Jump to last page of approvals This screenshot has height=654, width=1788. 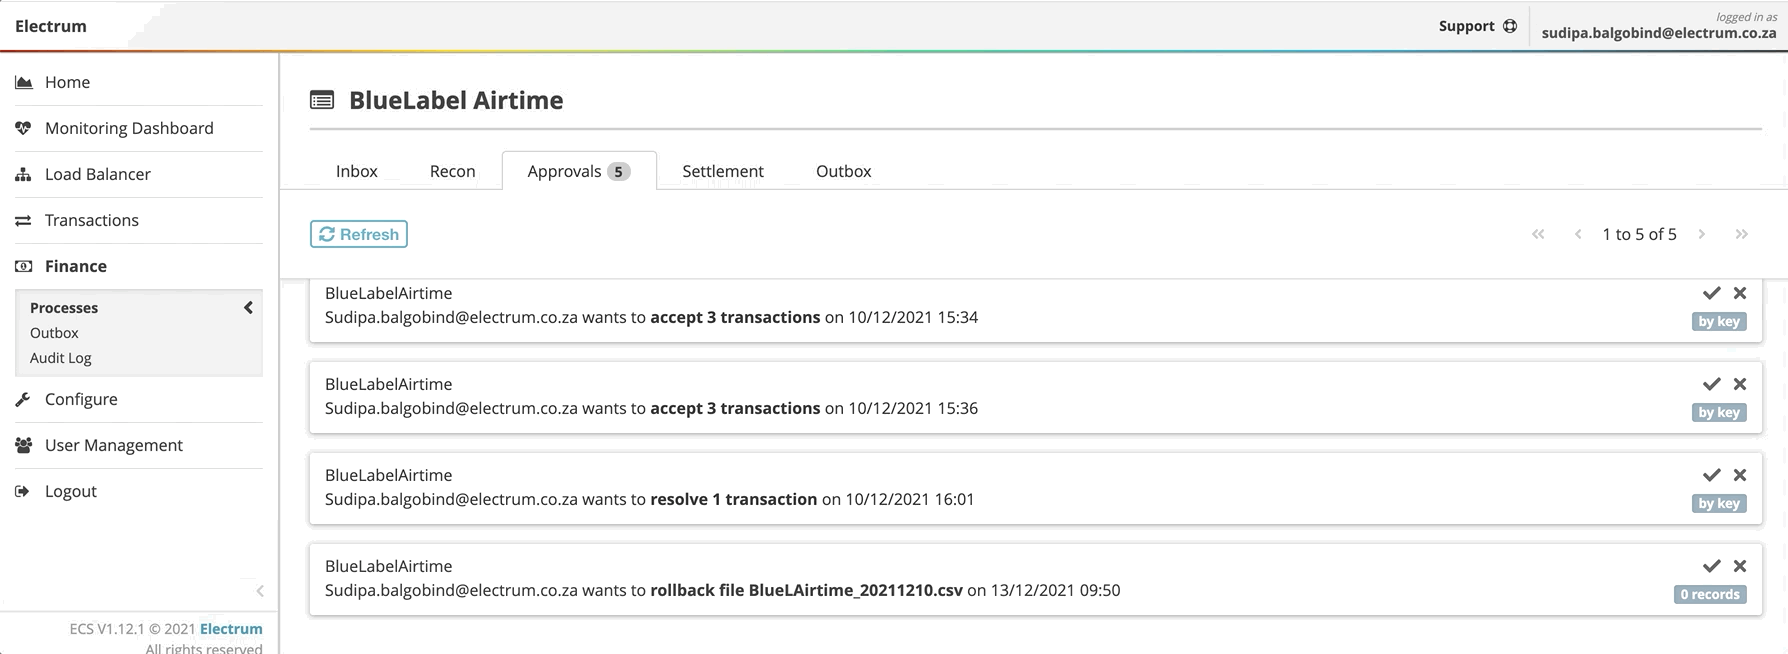(1741, 234)
